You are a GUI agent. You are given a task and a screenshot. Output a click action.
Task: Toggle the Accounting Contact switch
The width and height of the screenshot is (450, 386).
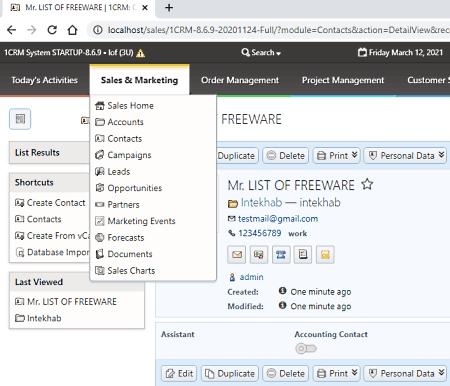(x=306, y=349)
